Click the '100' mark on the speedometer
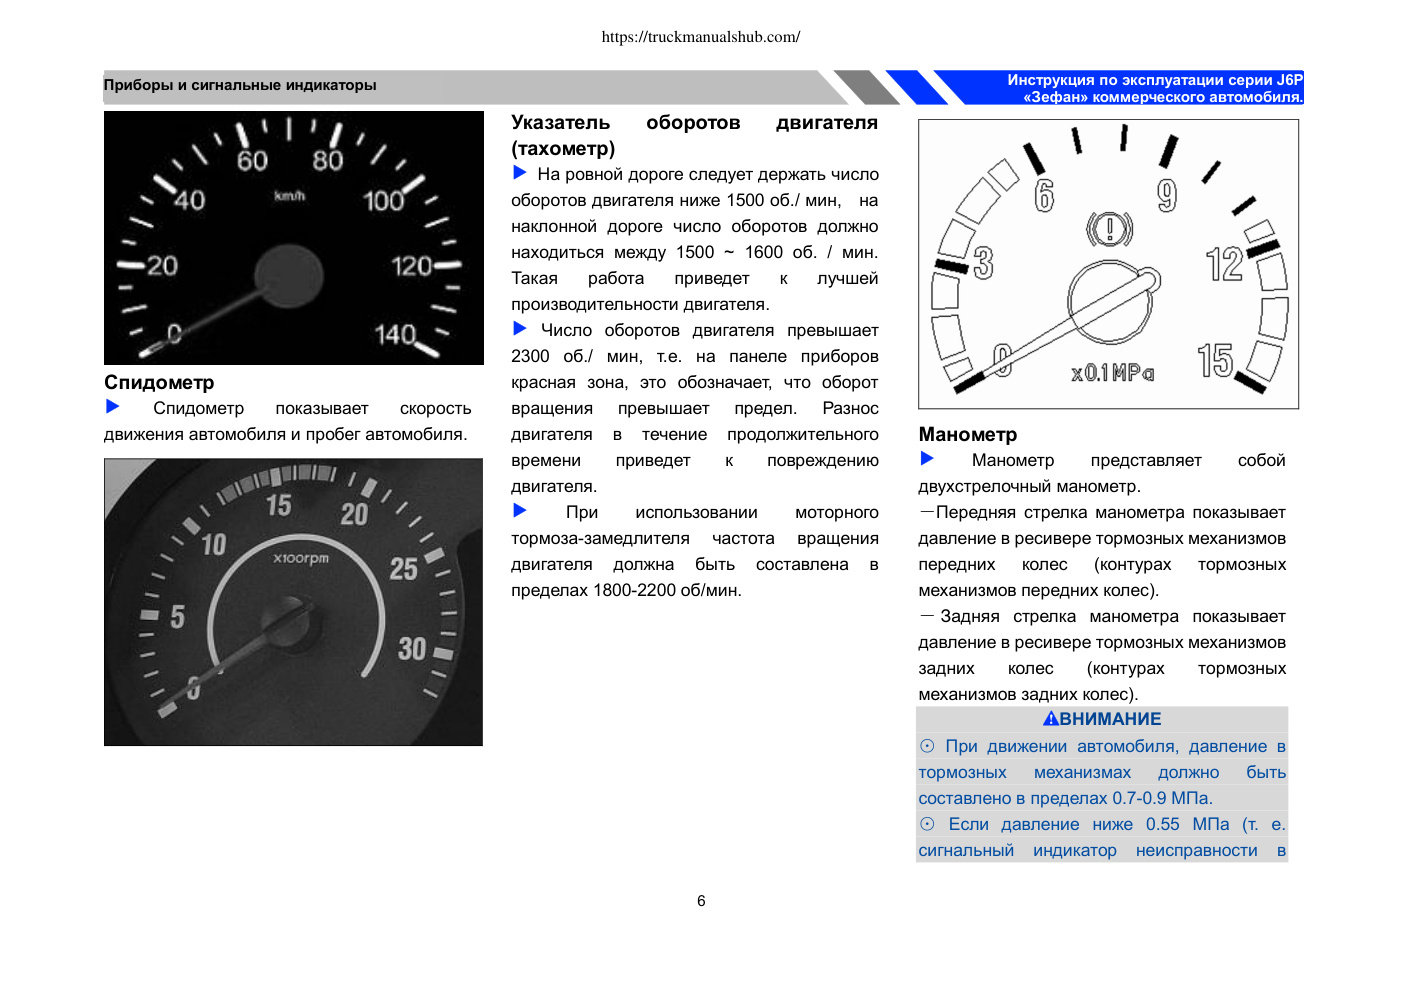 click(x=384, y=201)
